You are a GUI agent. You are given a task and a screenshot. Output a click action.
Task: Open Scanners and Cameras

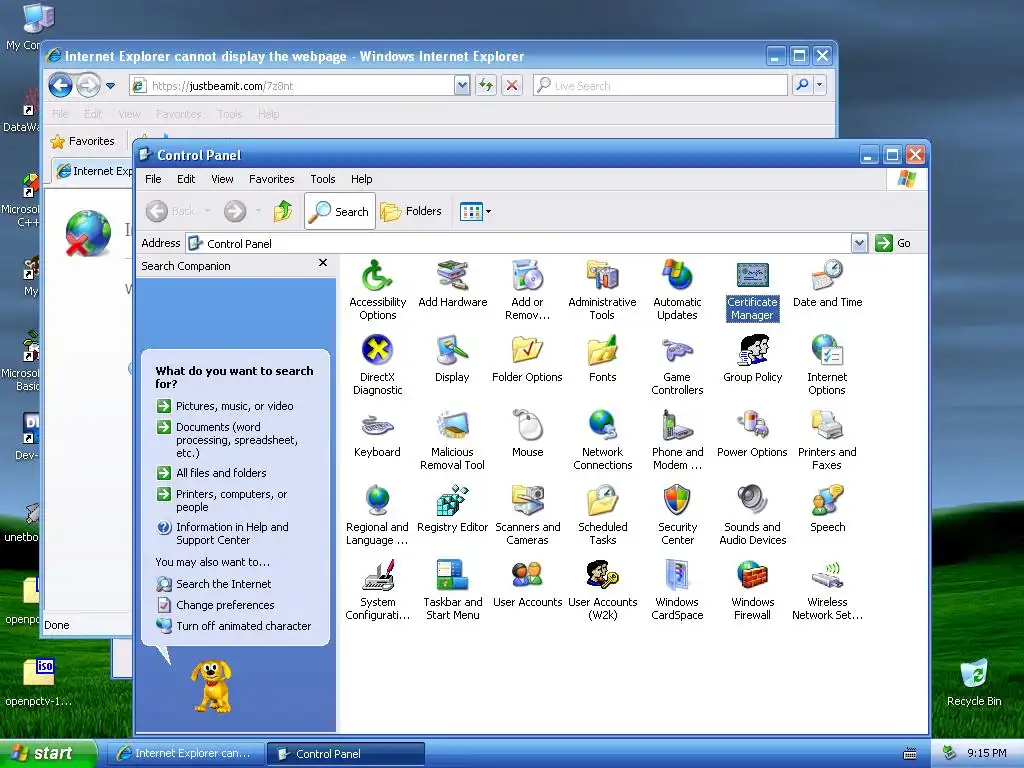527,515
